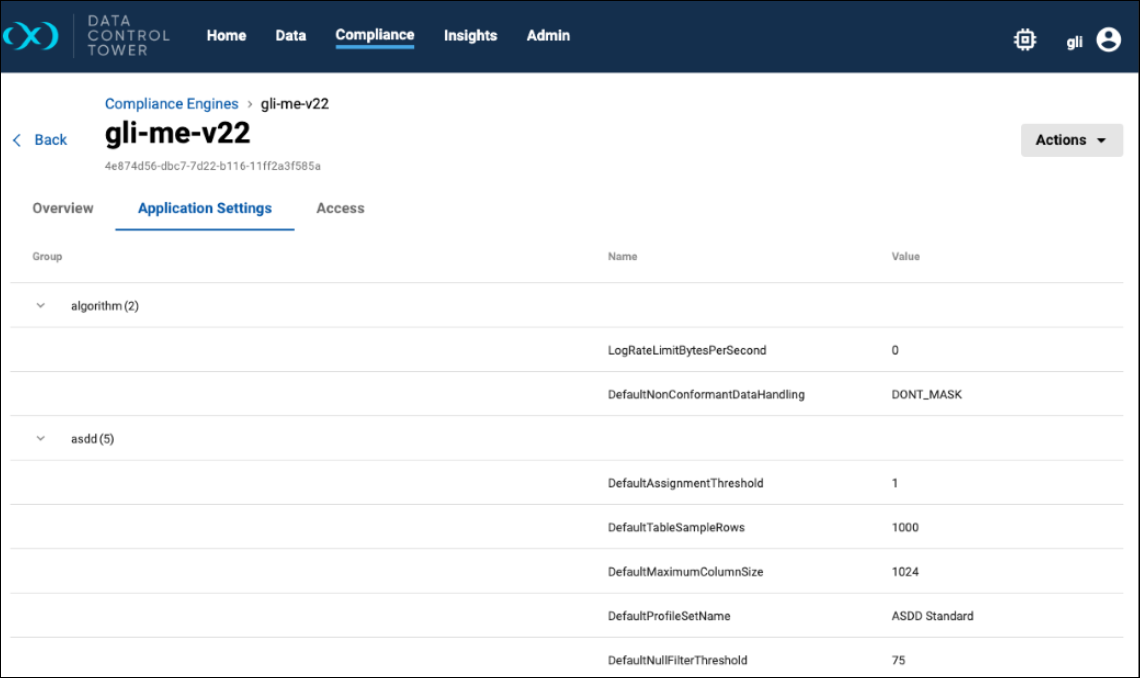Open the Actions dropdown menu
The image size is (1140, 678).
click(1071, 140)
